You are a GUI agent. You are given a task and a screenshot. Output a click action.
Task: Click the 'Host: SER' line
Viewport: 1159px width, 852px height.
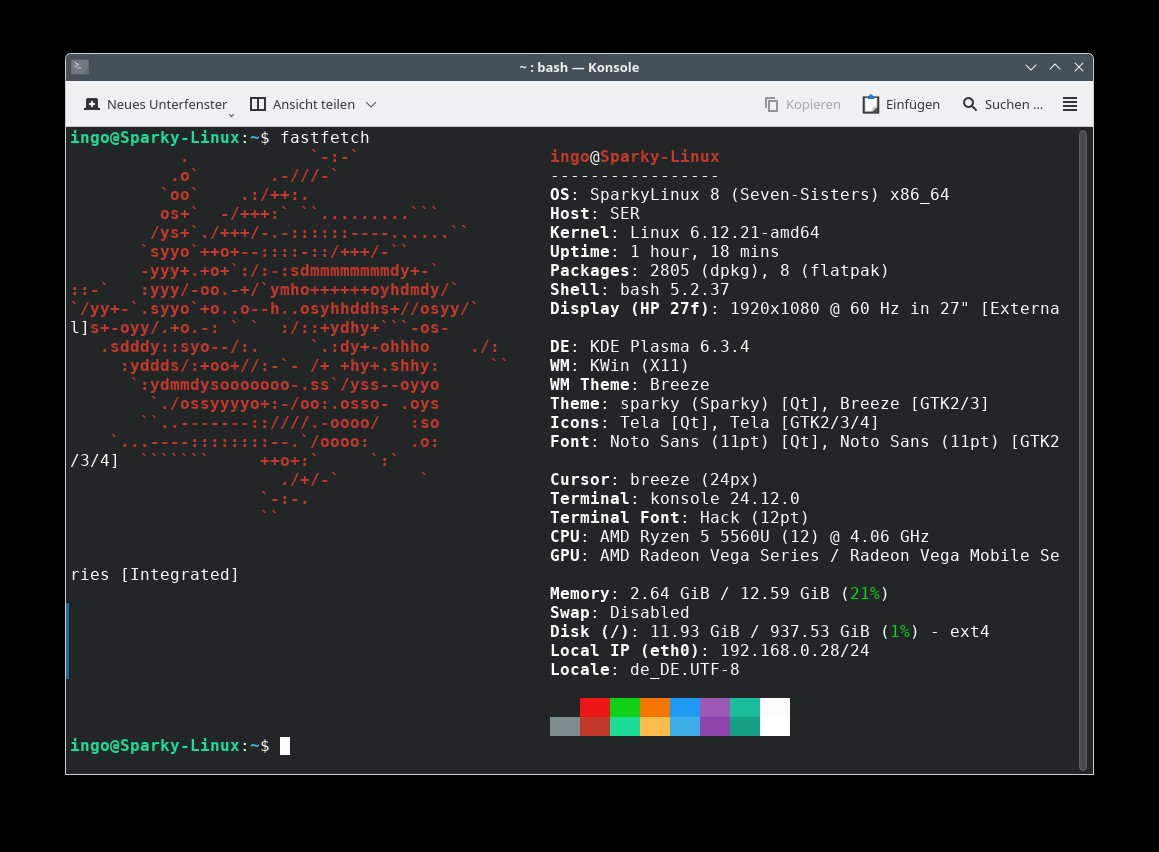(595, 214)
